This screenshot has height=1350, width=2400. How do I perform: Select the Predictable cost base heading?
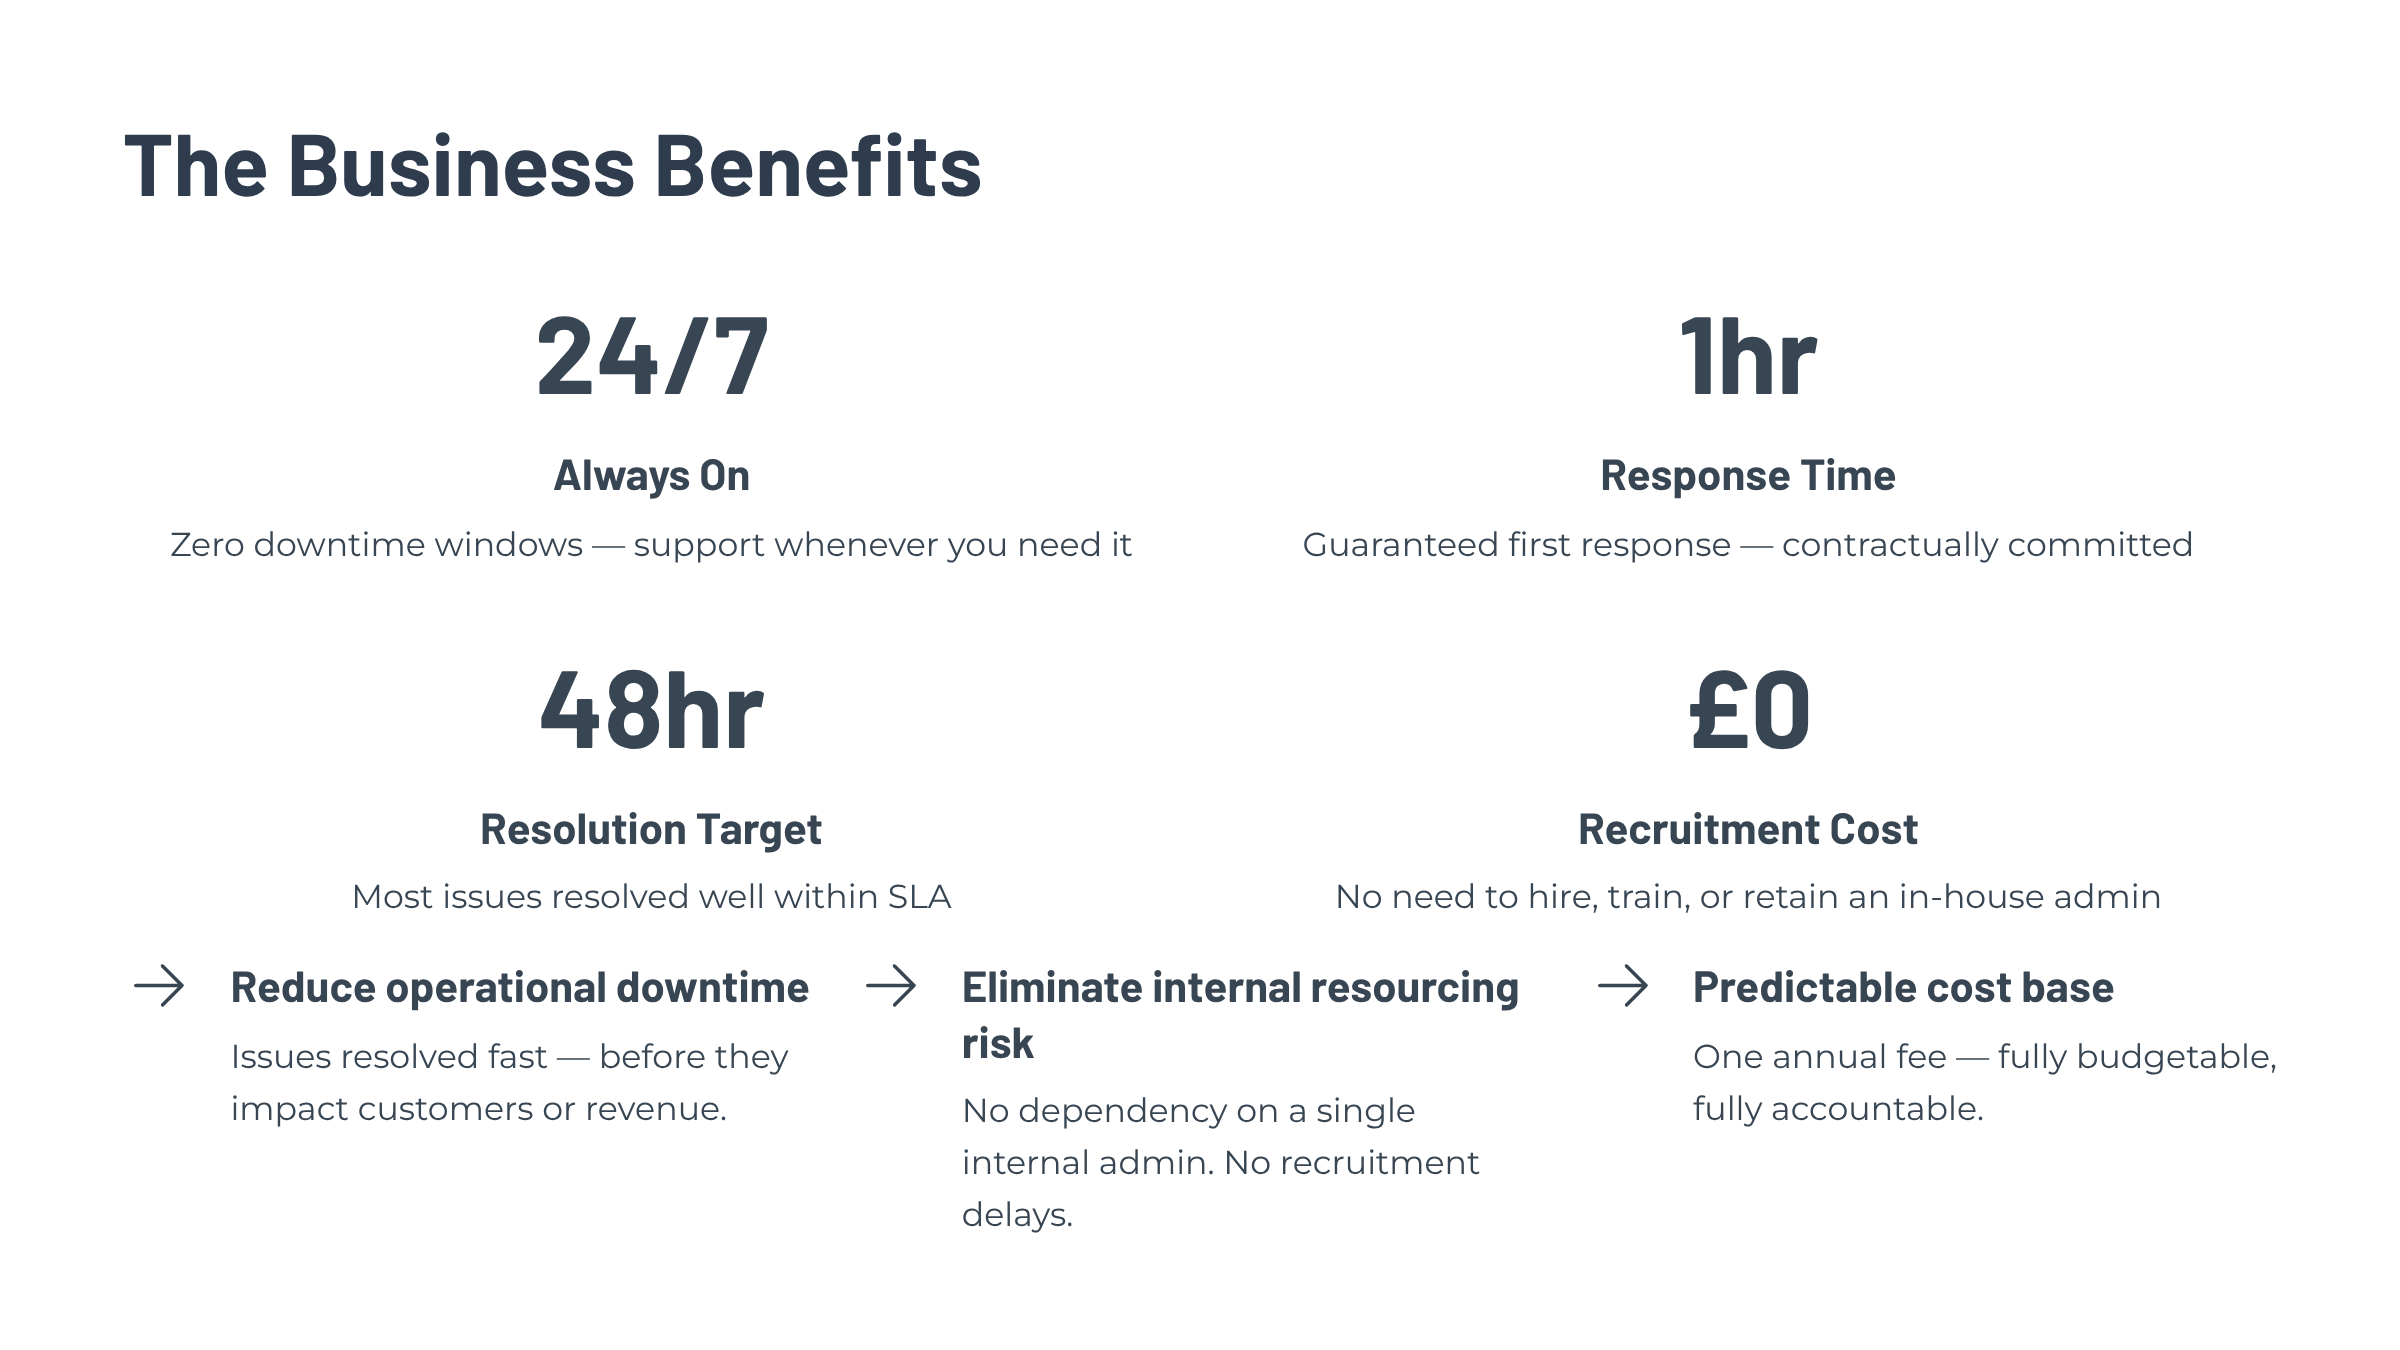tap(1903, 988)
